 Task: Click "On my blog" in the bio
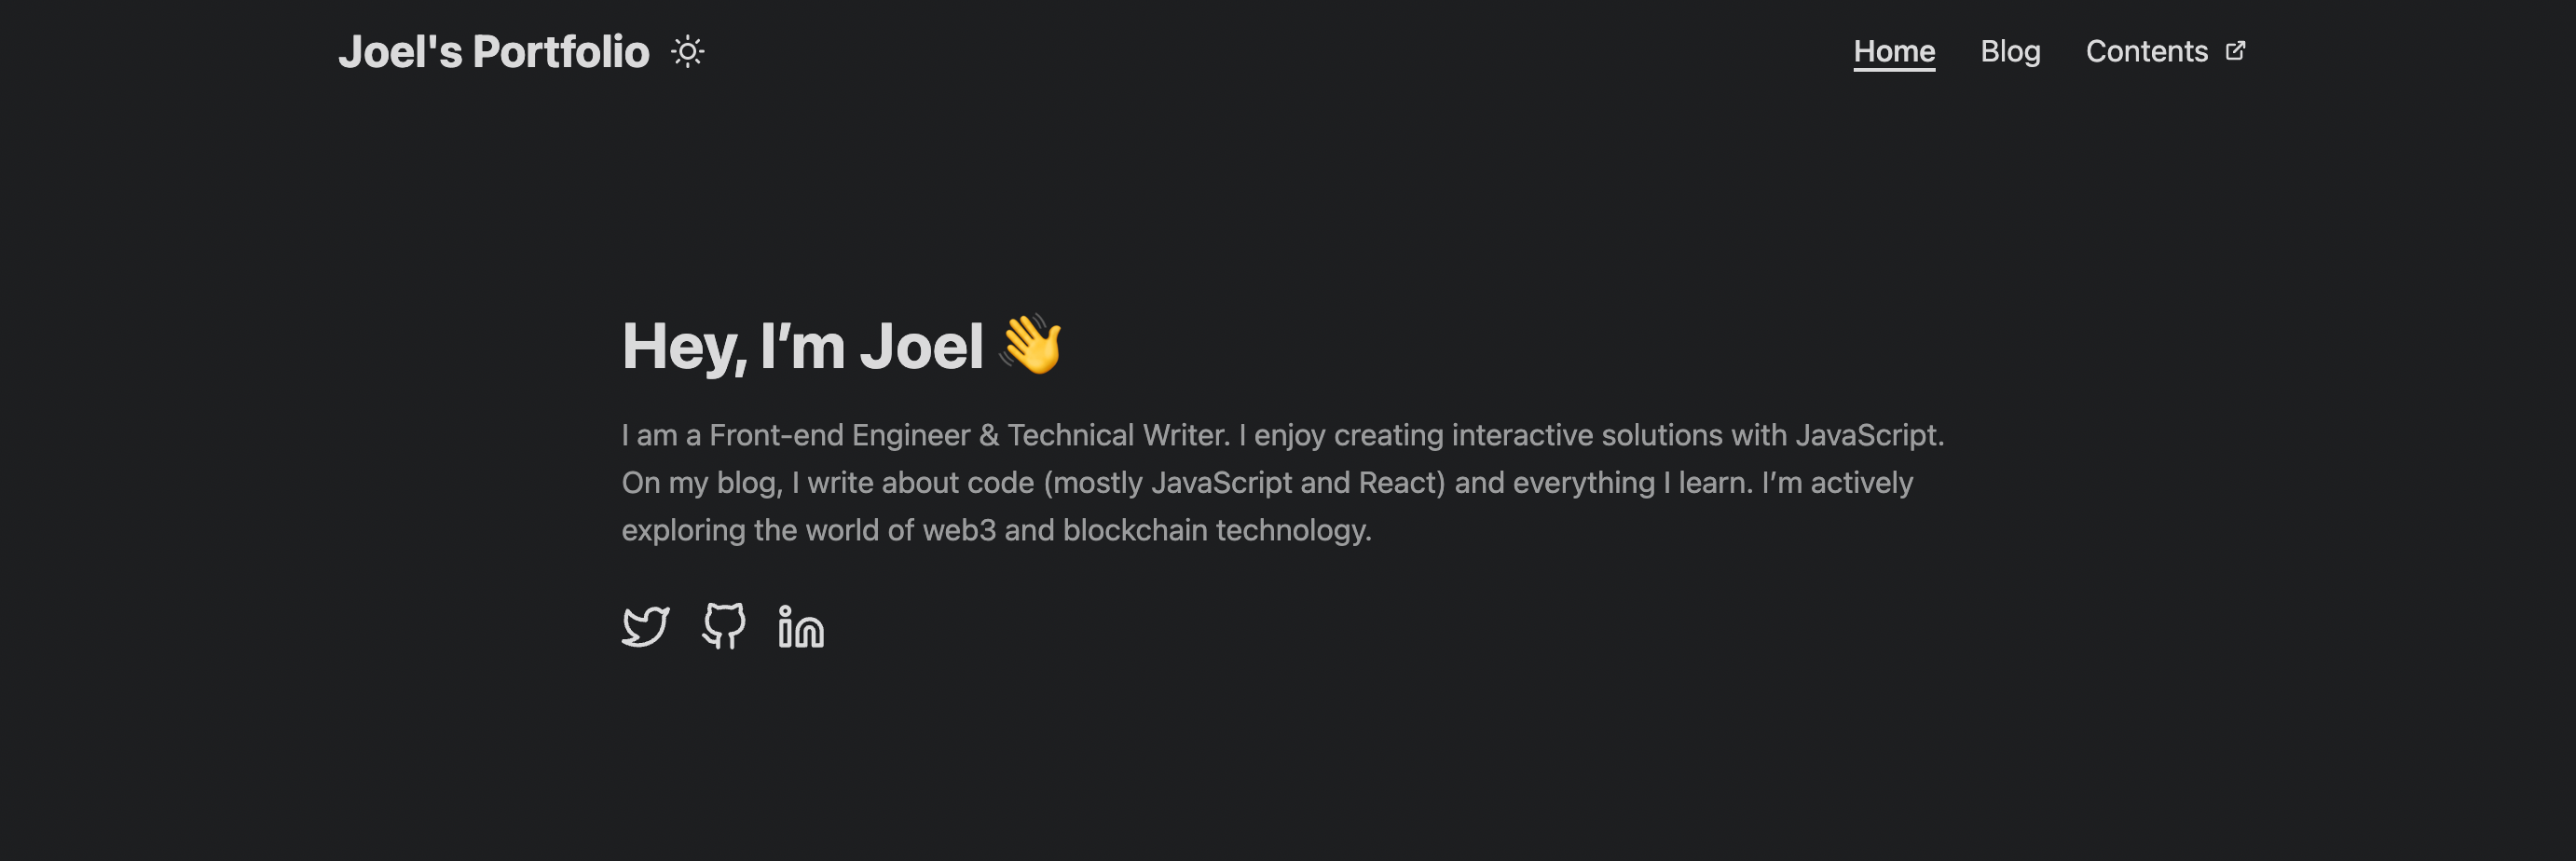coord(700,483)
